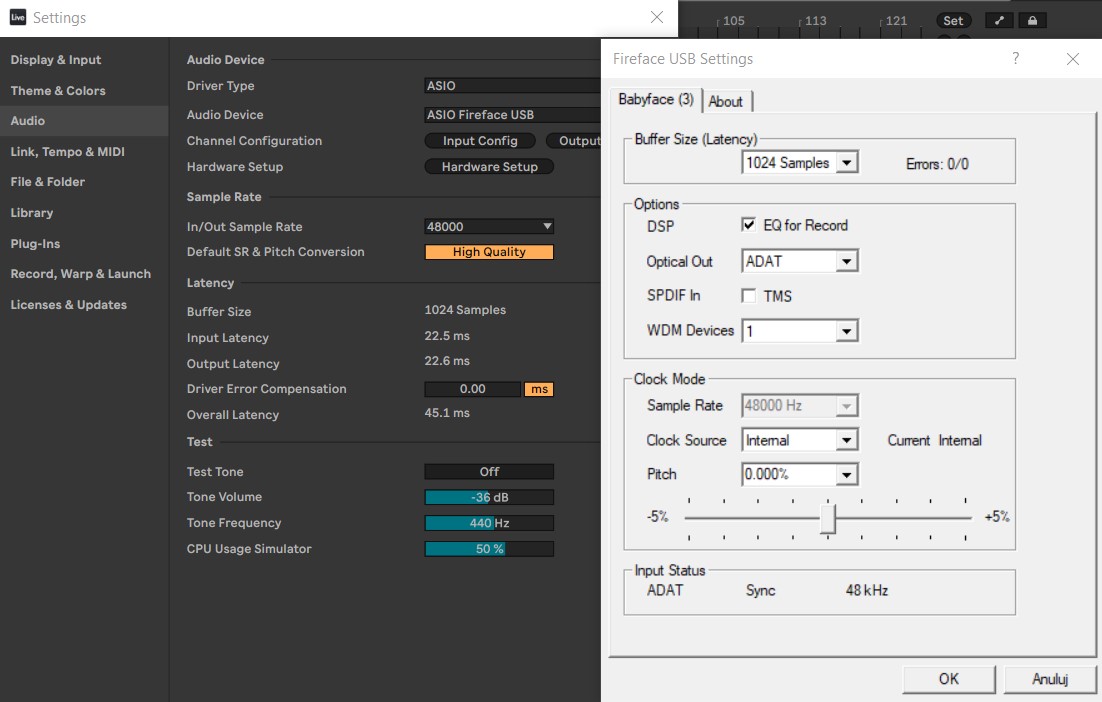Open In/Out Sample Rate dropdown
This screenshot has width=1102, height=702.
click(489, 226)
